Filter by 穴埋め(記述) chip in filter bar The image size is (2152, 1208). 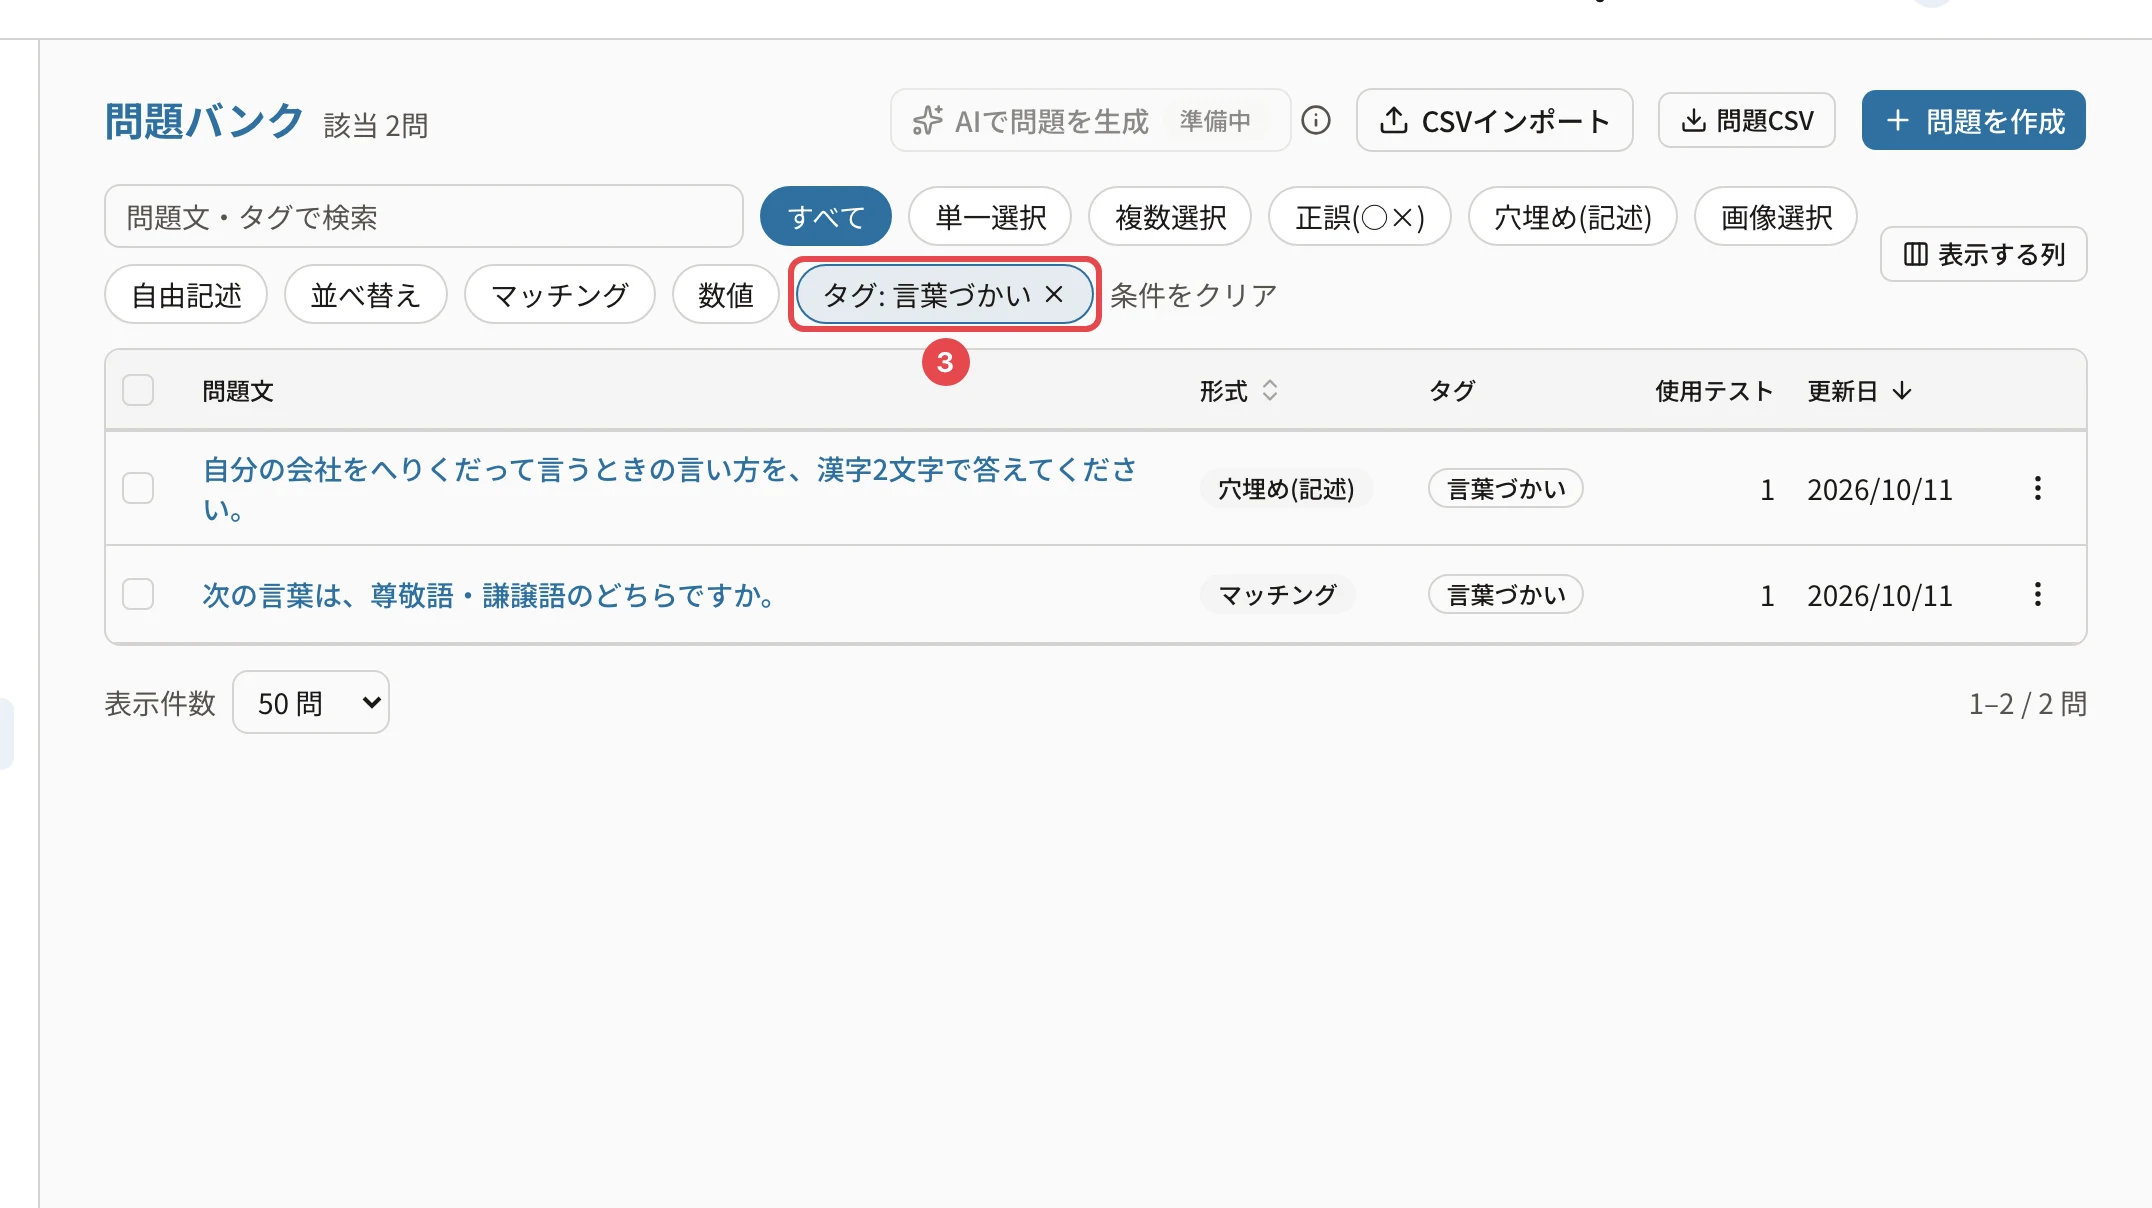(x=1573, y=216)
